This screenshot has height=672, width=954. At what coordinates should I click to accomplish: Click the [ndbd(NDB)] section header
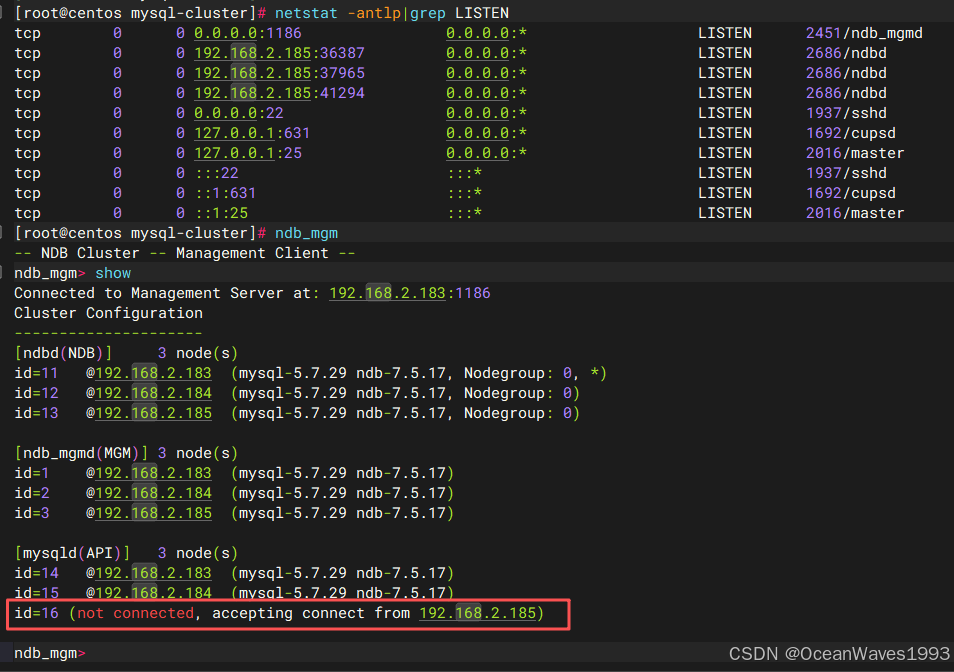click(63, 353)
